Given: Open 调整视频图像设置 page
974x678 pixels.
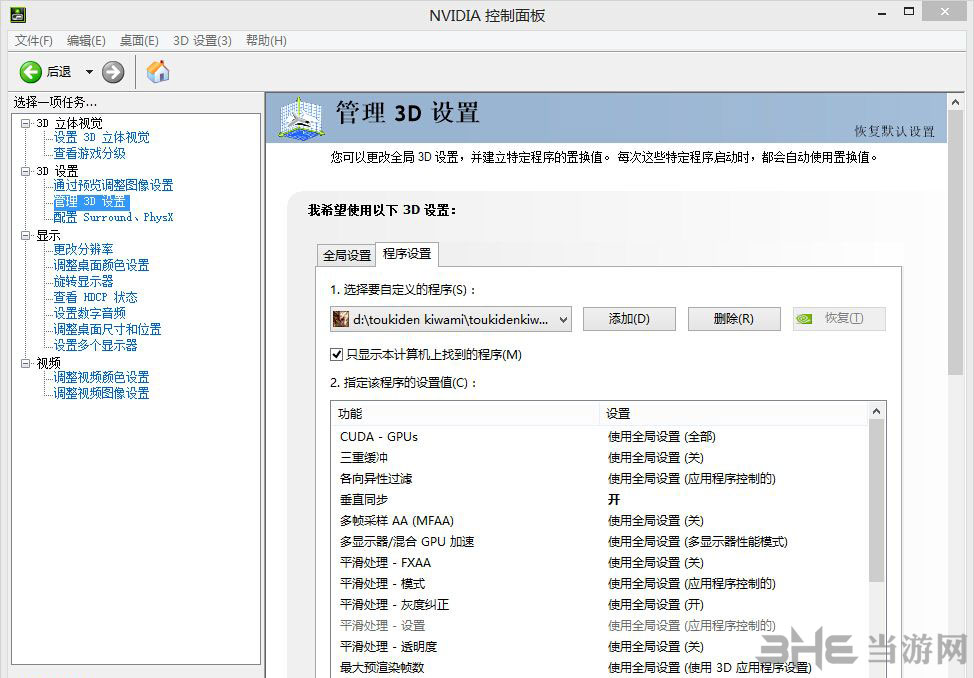Looking at the screenshot, I should [101, 393].
